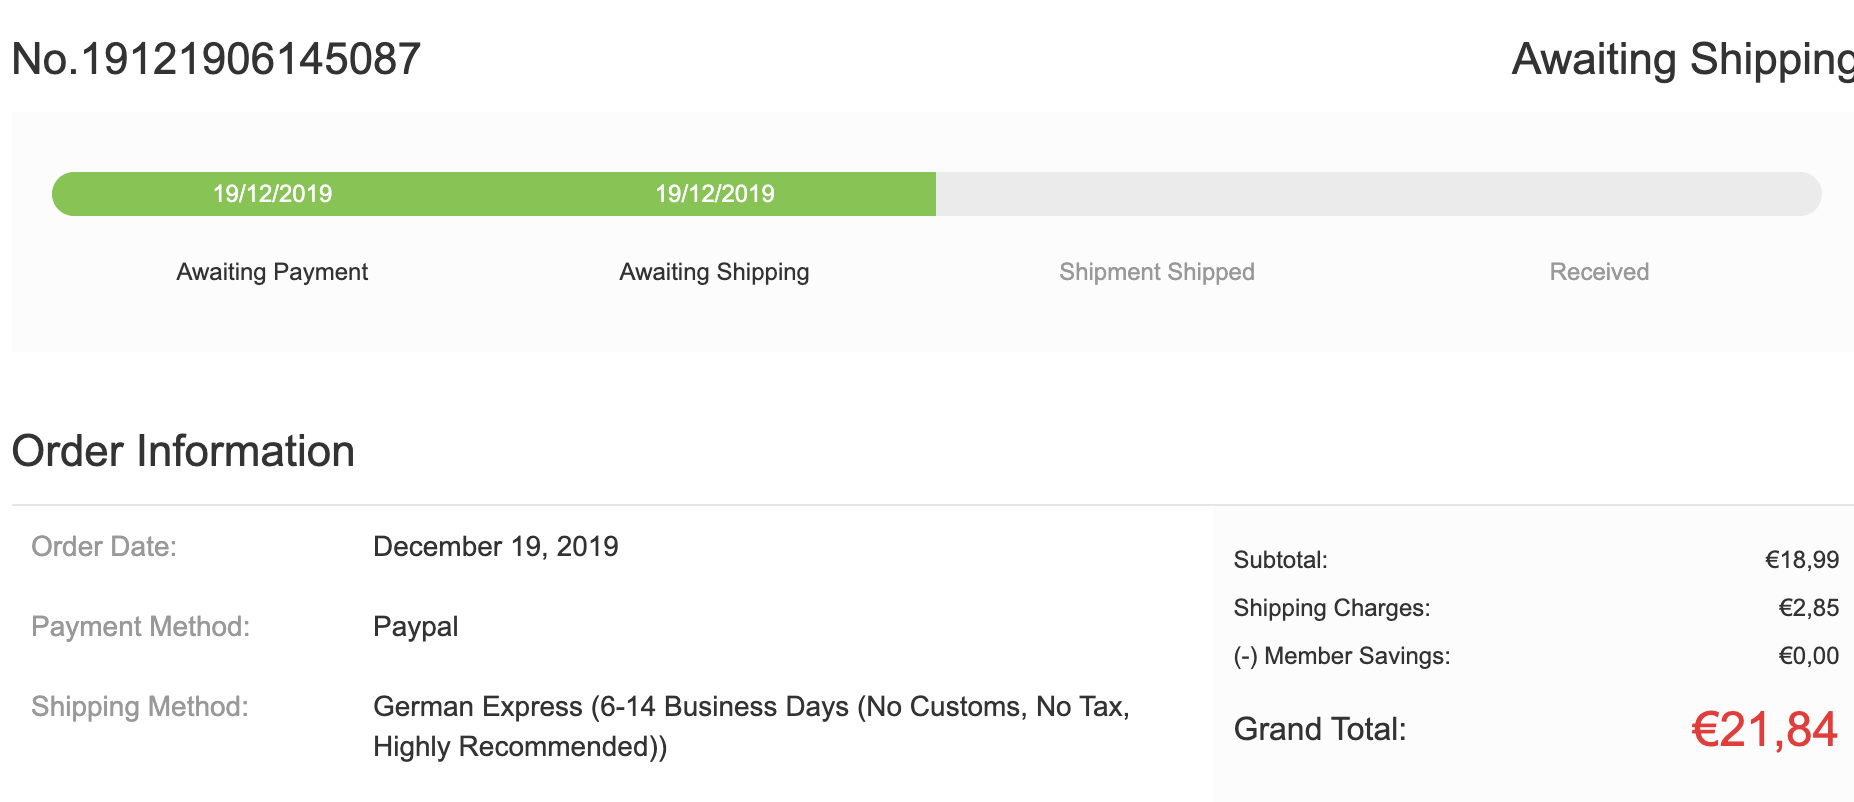Click the Grand Total label
Viewport: 1854px width, 802px height.
[x=1319, y=729]
